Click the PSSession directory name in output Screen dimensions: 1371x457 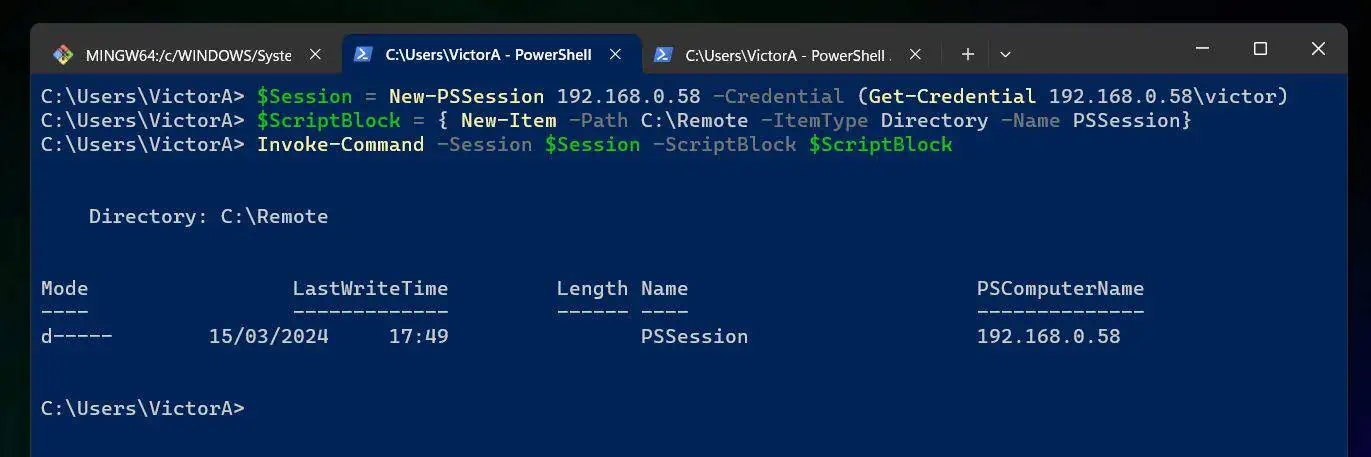tap(694, 336)
